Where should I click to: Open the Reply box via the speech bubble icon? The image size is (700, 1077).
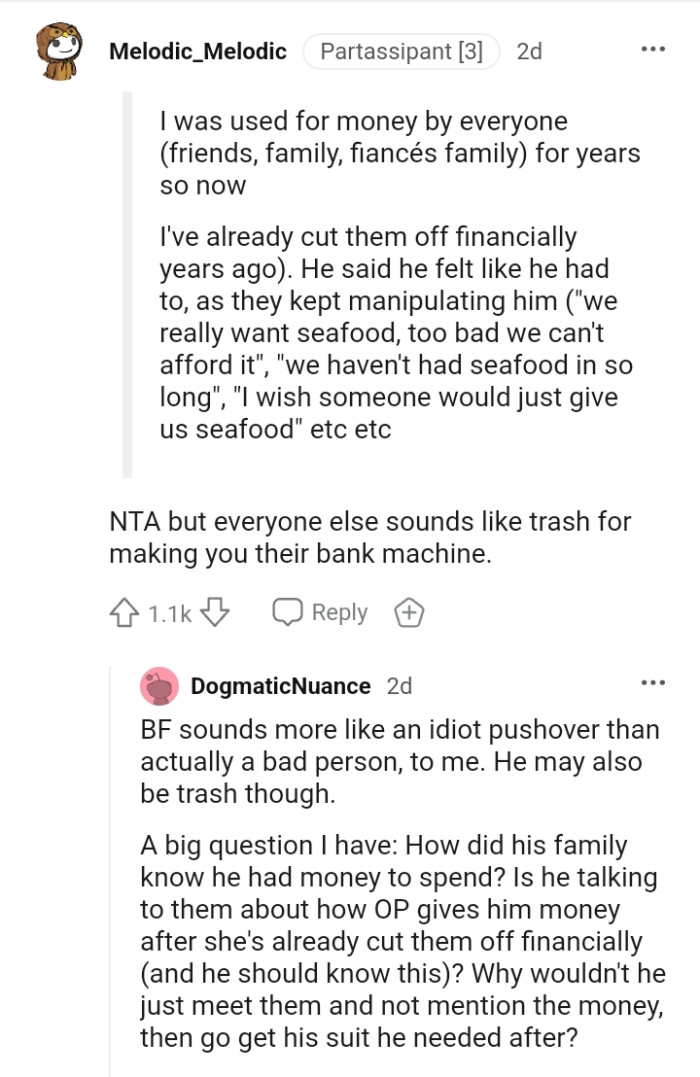[290, 611]
